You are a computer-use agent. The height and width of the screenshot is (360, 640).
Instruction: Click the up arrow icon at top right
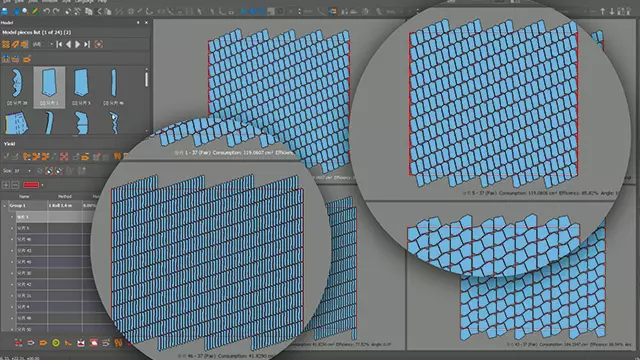click(x=602, y=11)
